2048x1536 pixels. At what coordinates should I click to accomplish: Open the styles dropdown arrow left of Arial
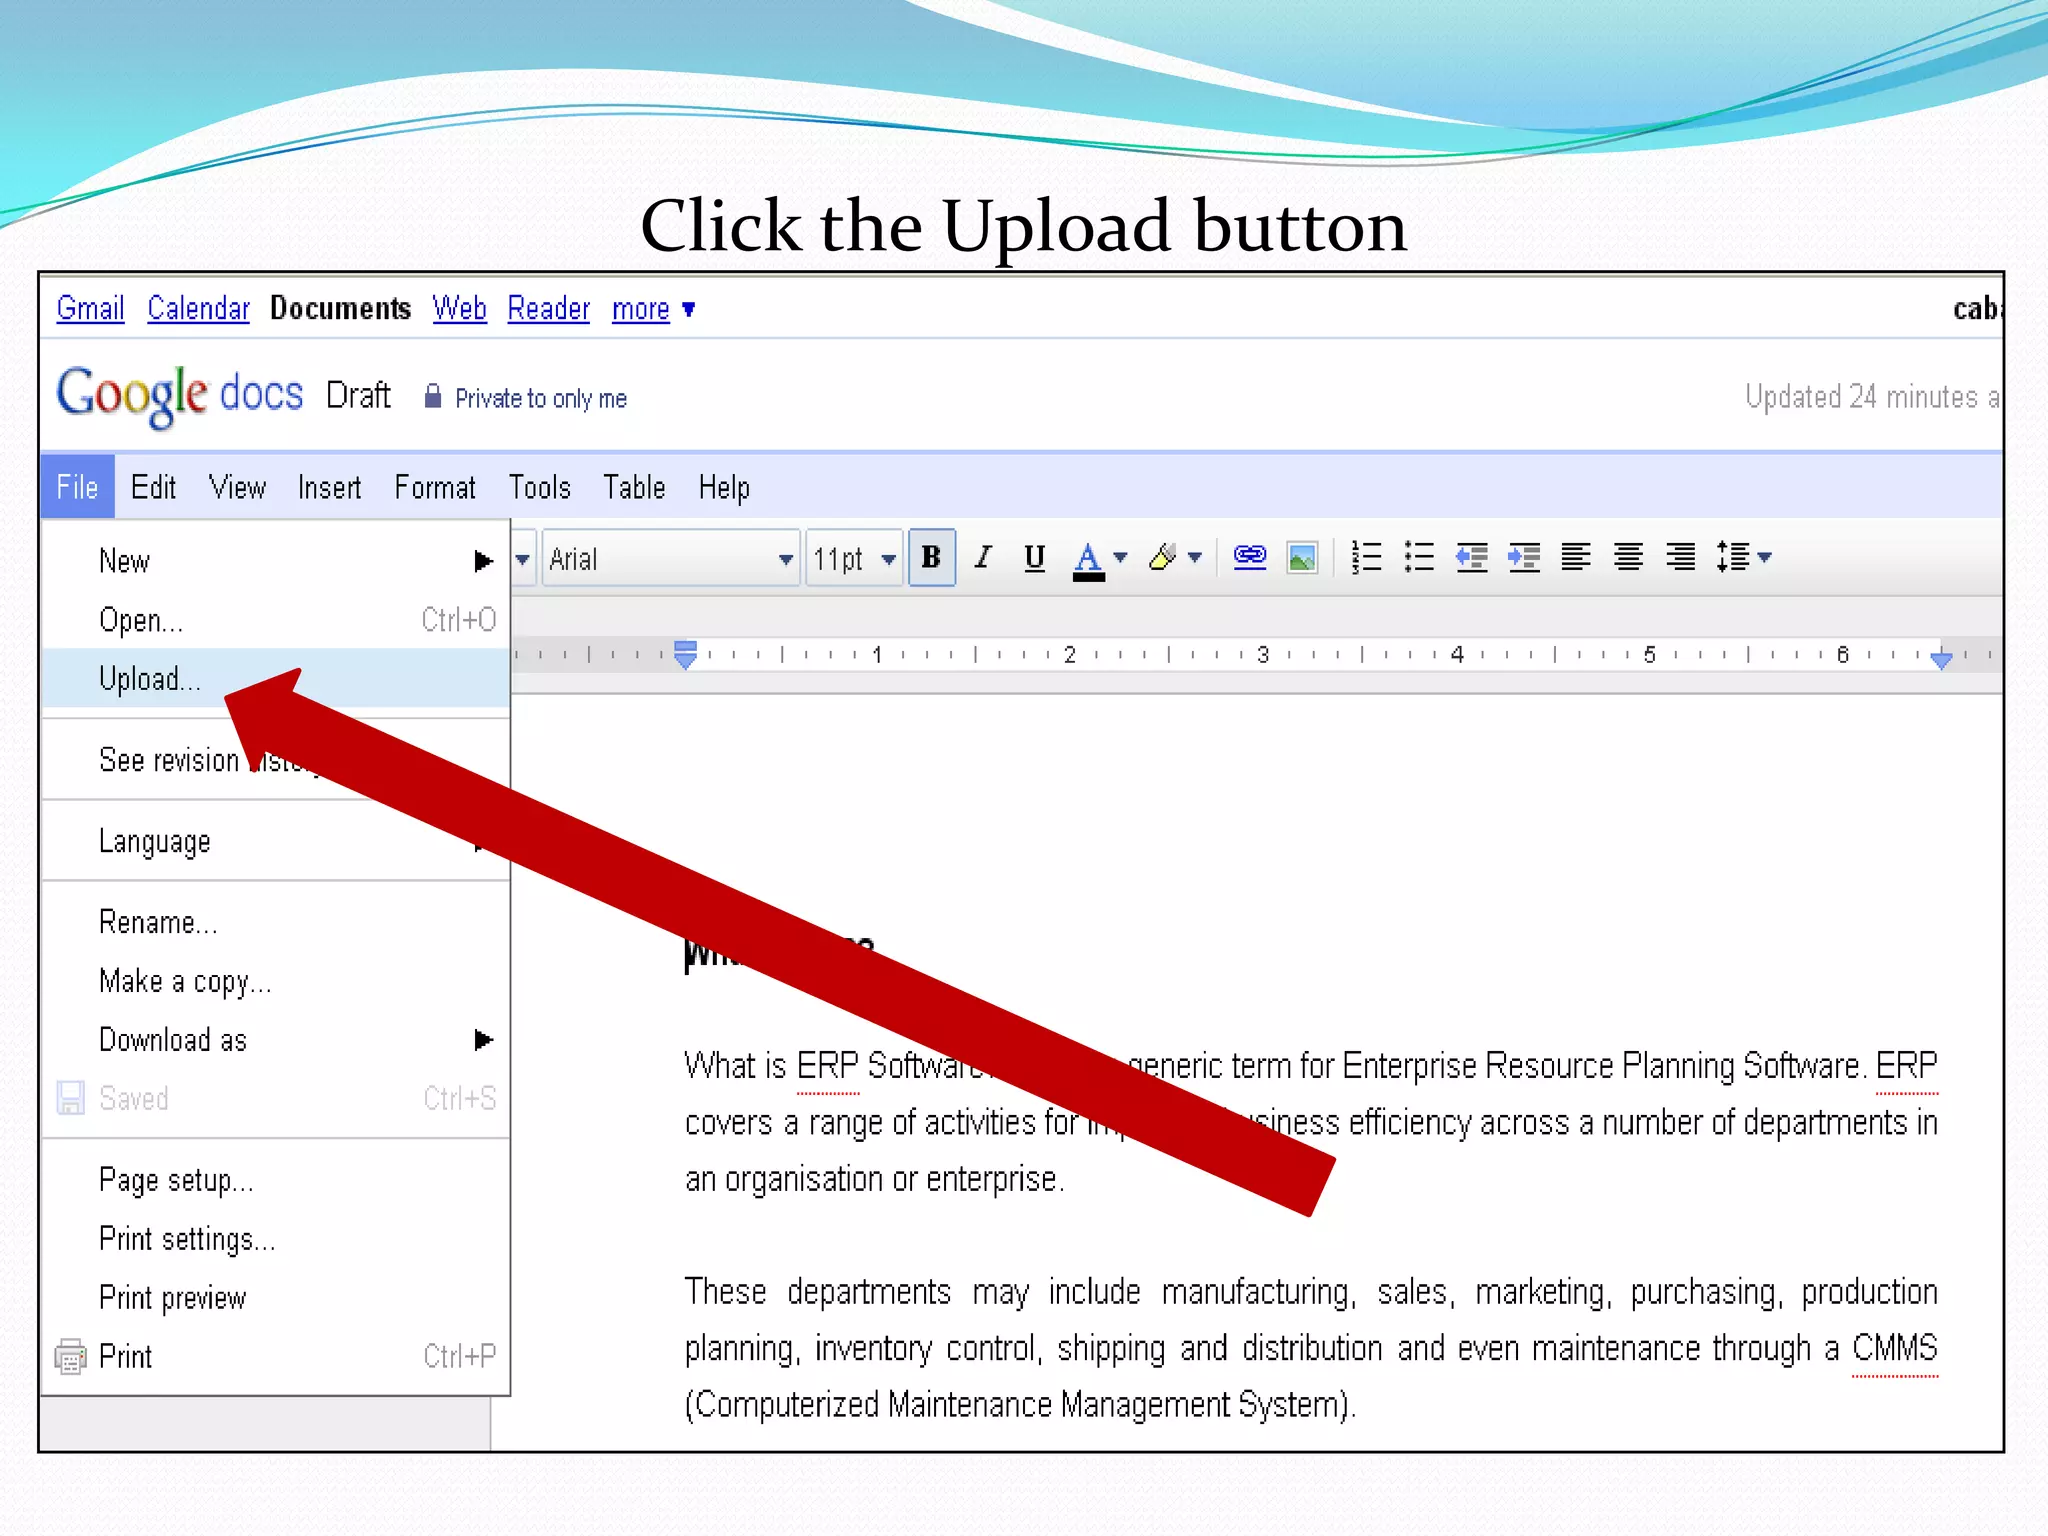pyautogui.click(x=523, y=558)
